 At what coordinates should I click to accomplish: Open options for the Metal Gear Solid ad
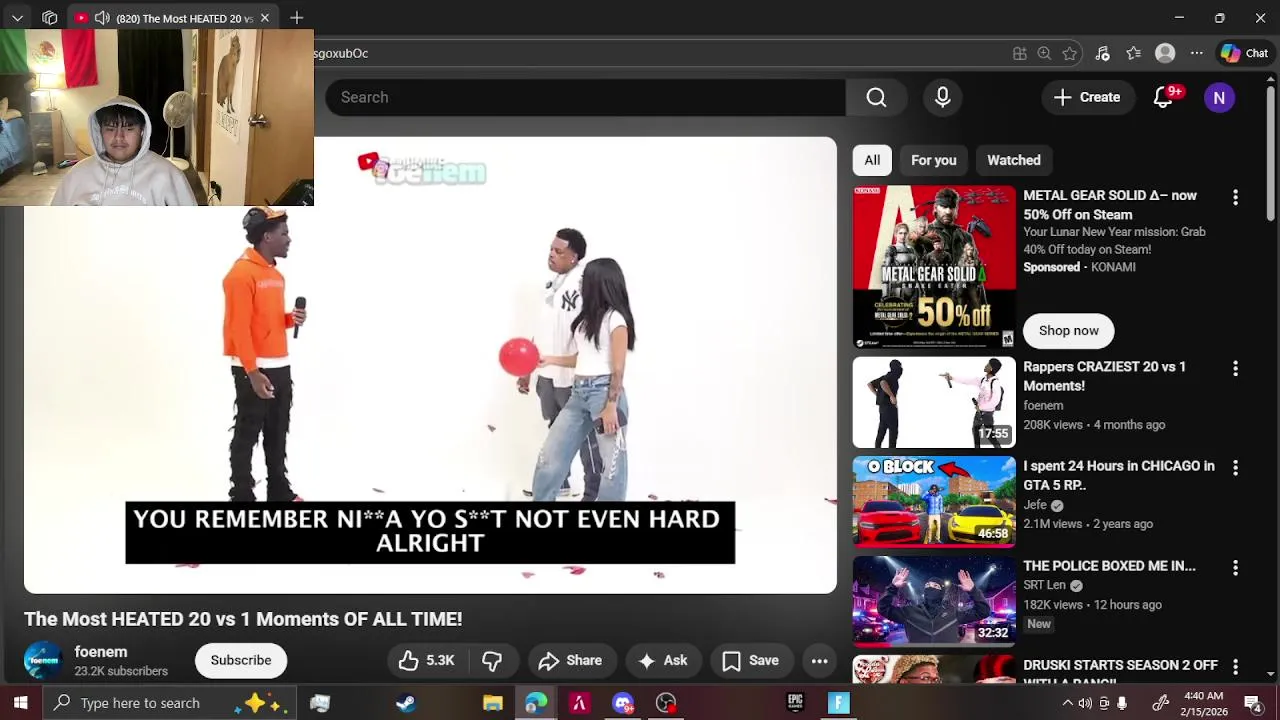1235,198
